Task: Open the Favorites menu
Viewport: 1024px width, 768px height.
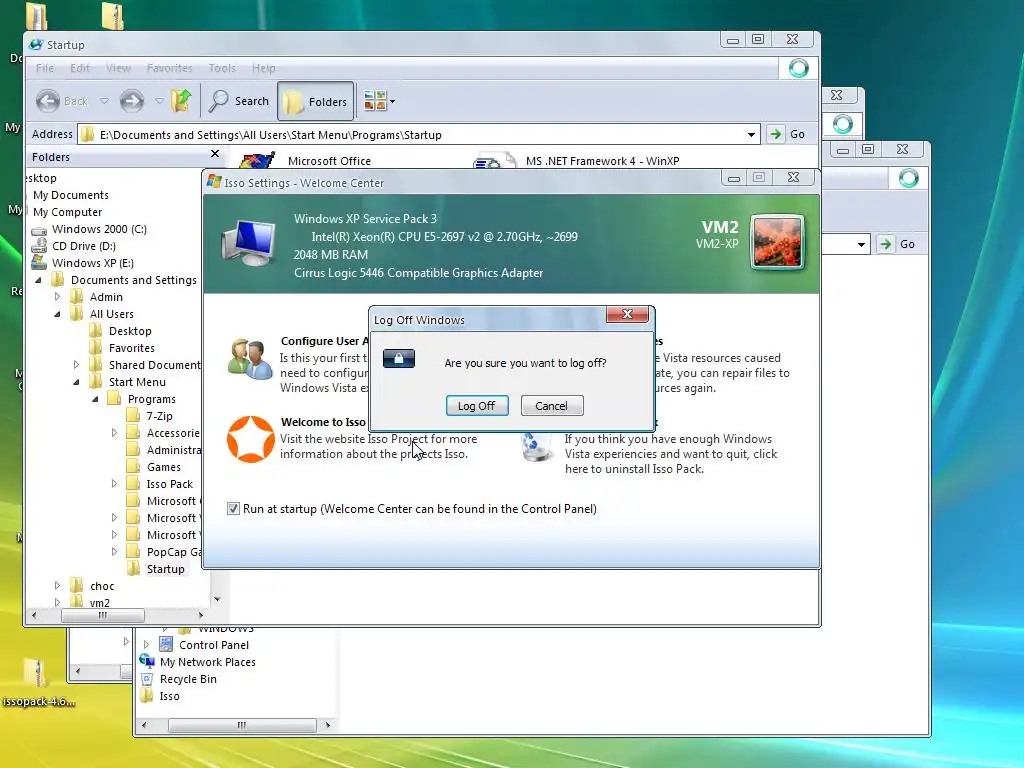Action: coord(170,68)
